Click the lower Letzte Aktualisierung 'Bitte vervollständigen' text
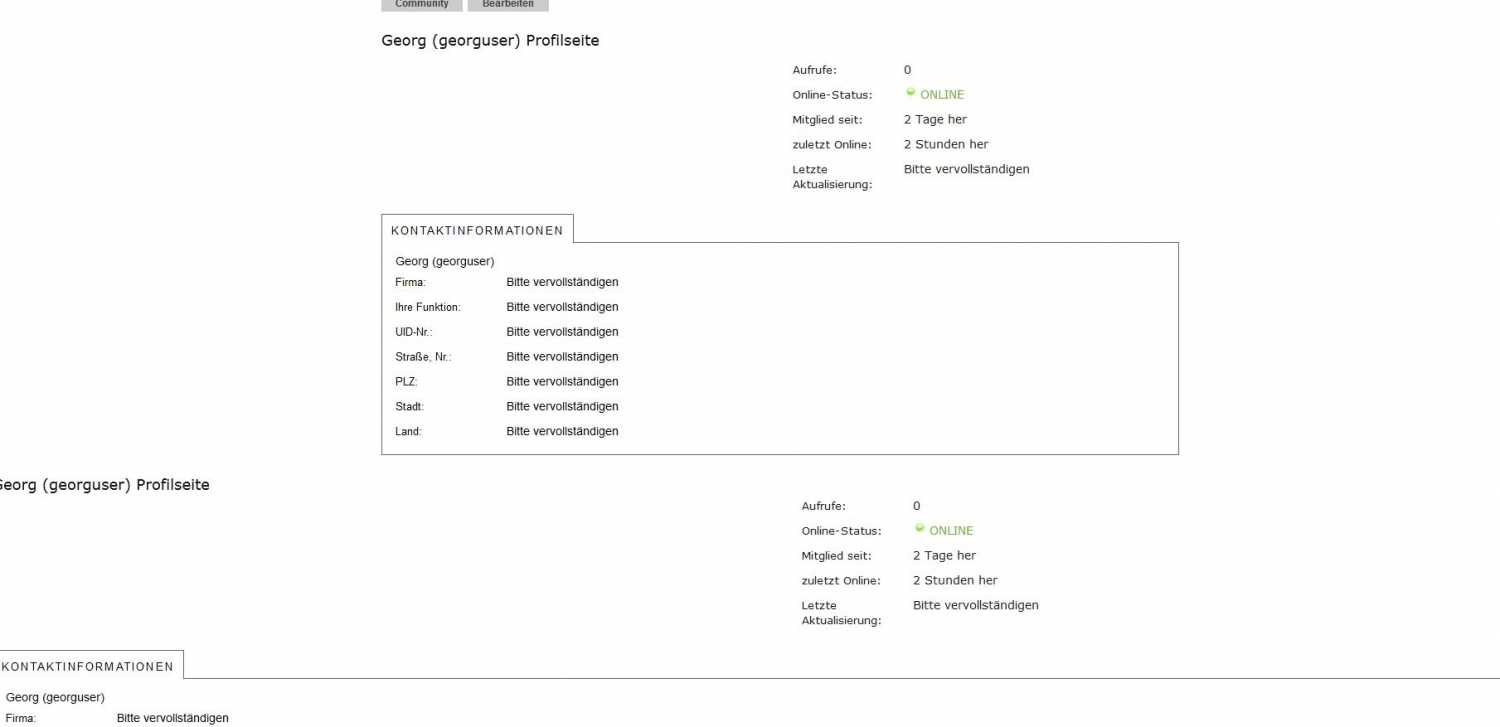The image size is (1500, 727). tap(976, 605)
